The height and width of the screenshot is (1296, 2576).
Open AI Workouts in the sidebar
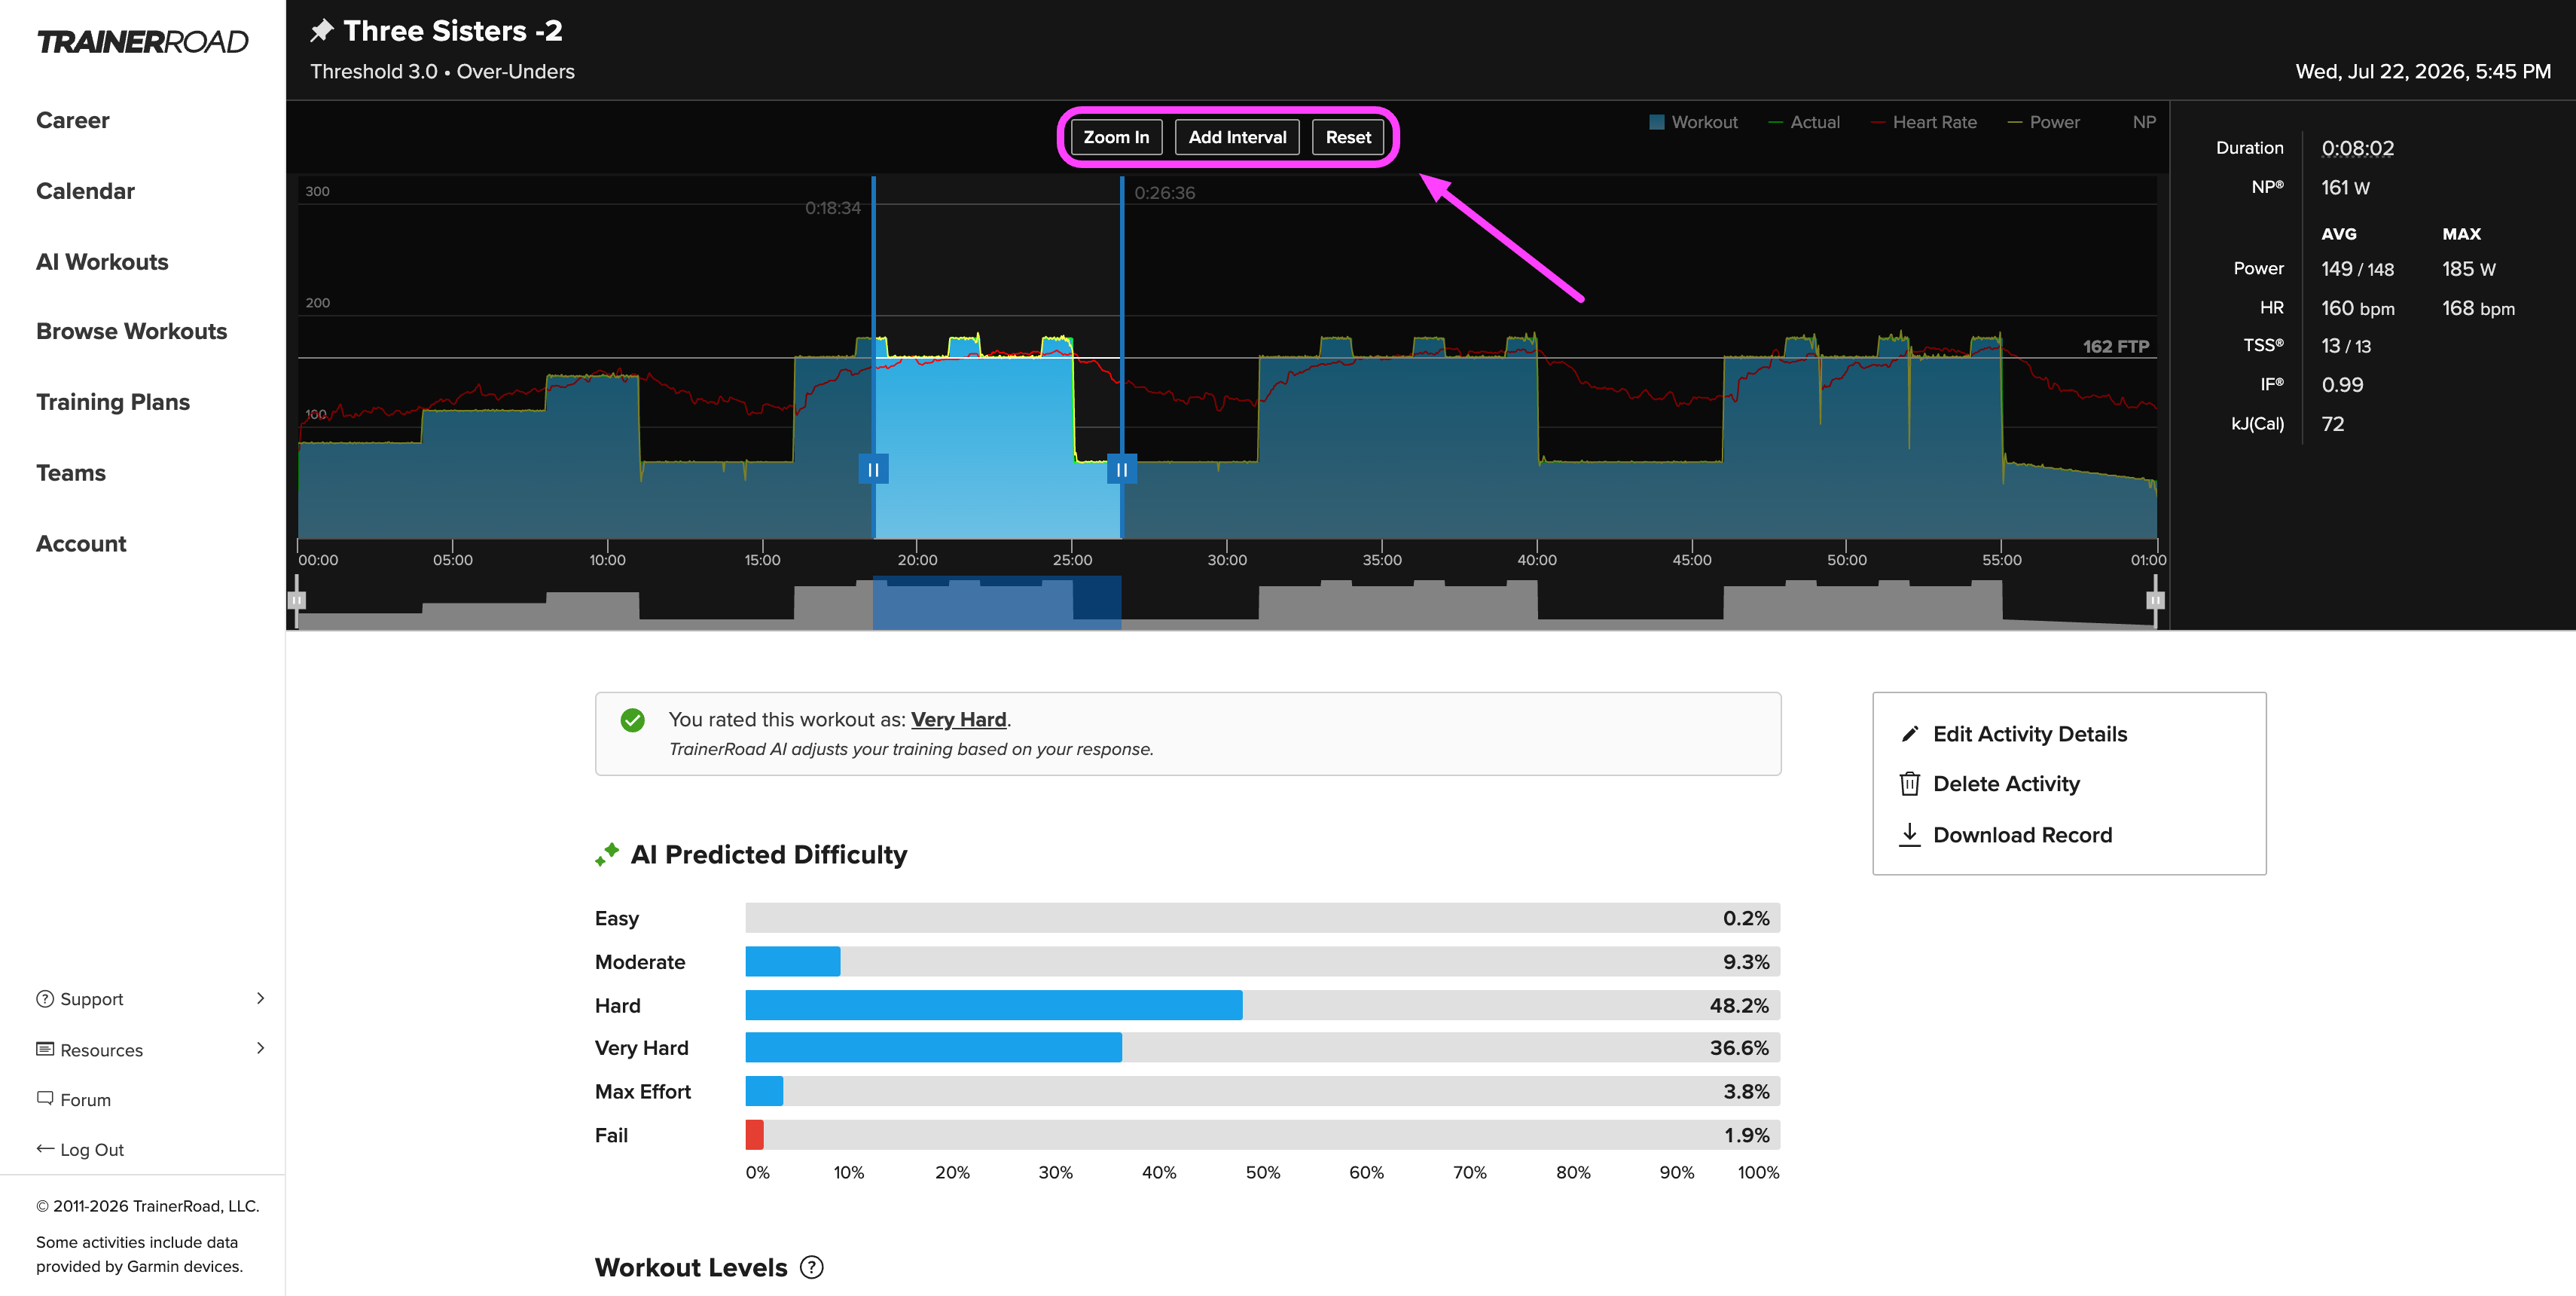[102, 262]
